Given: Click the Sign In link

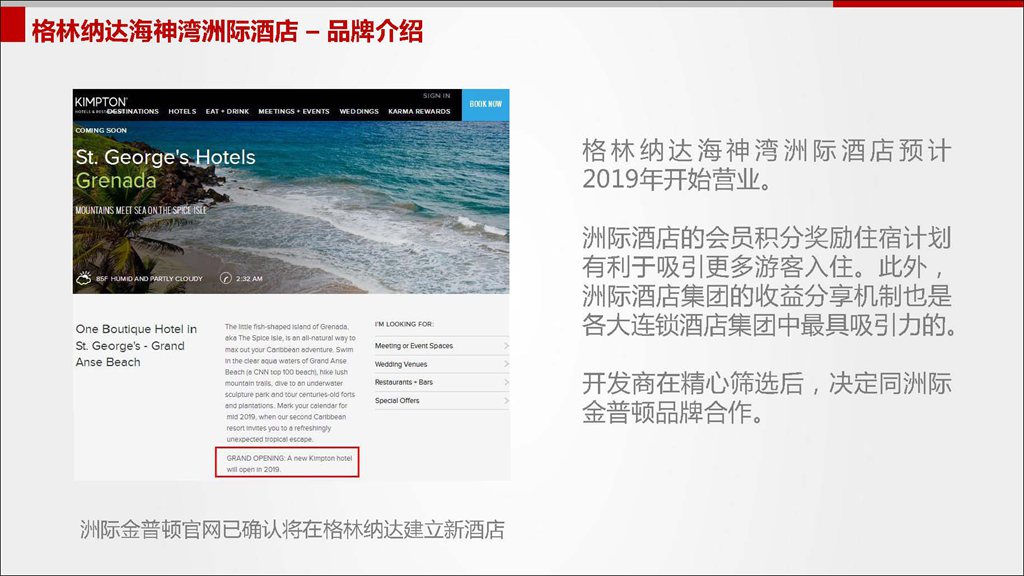Looking at the screenshot, I should click(436, 96).
